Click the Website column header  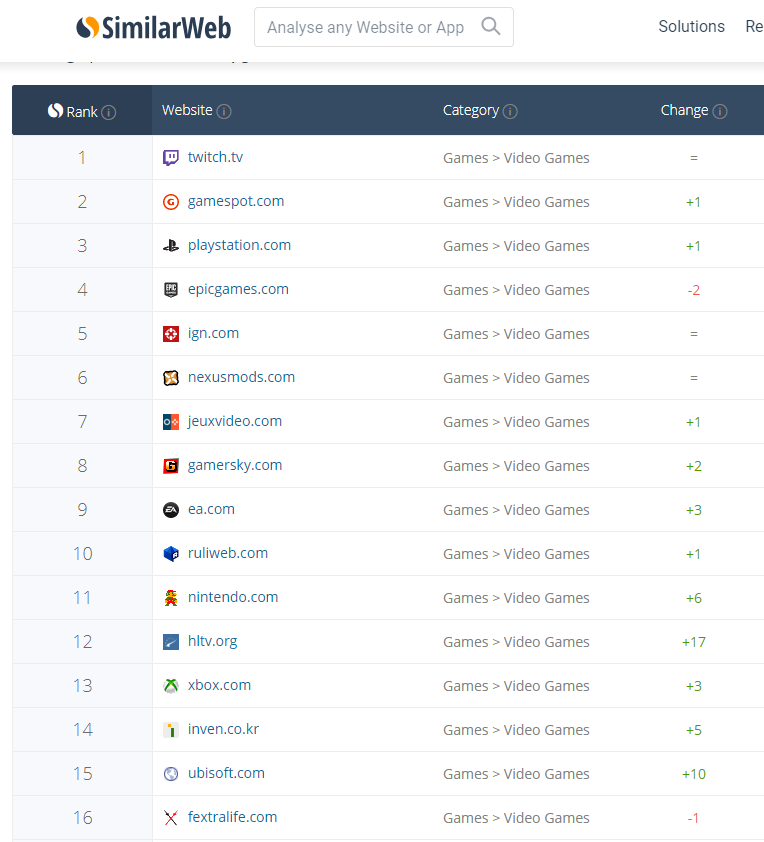click(187, 111)
